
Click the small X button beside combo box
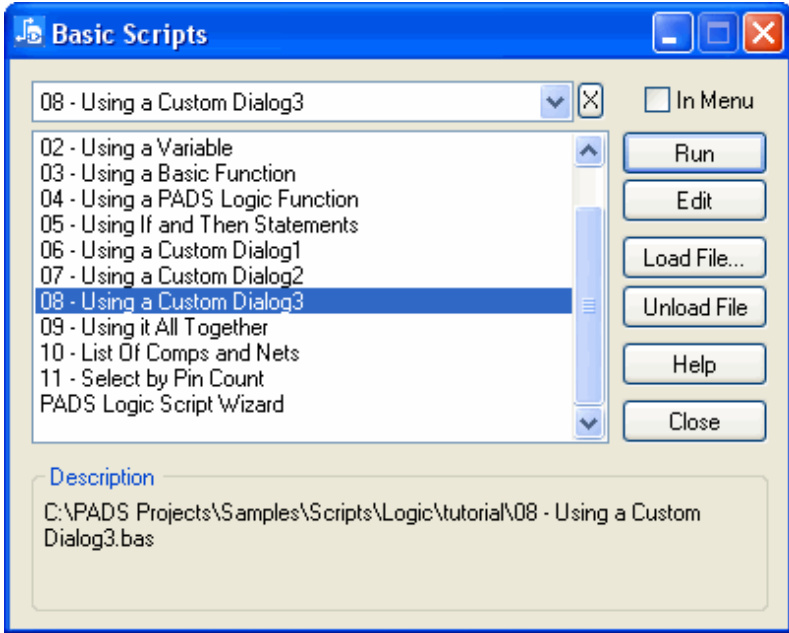click(x=591, y=101)
